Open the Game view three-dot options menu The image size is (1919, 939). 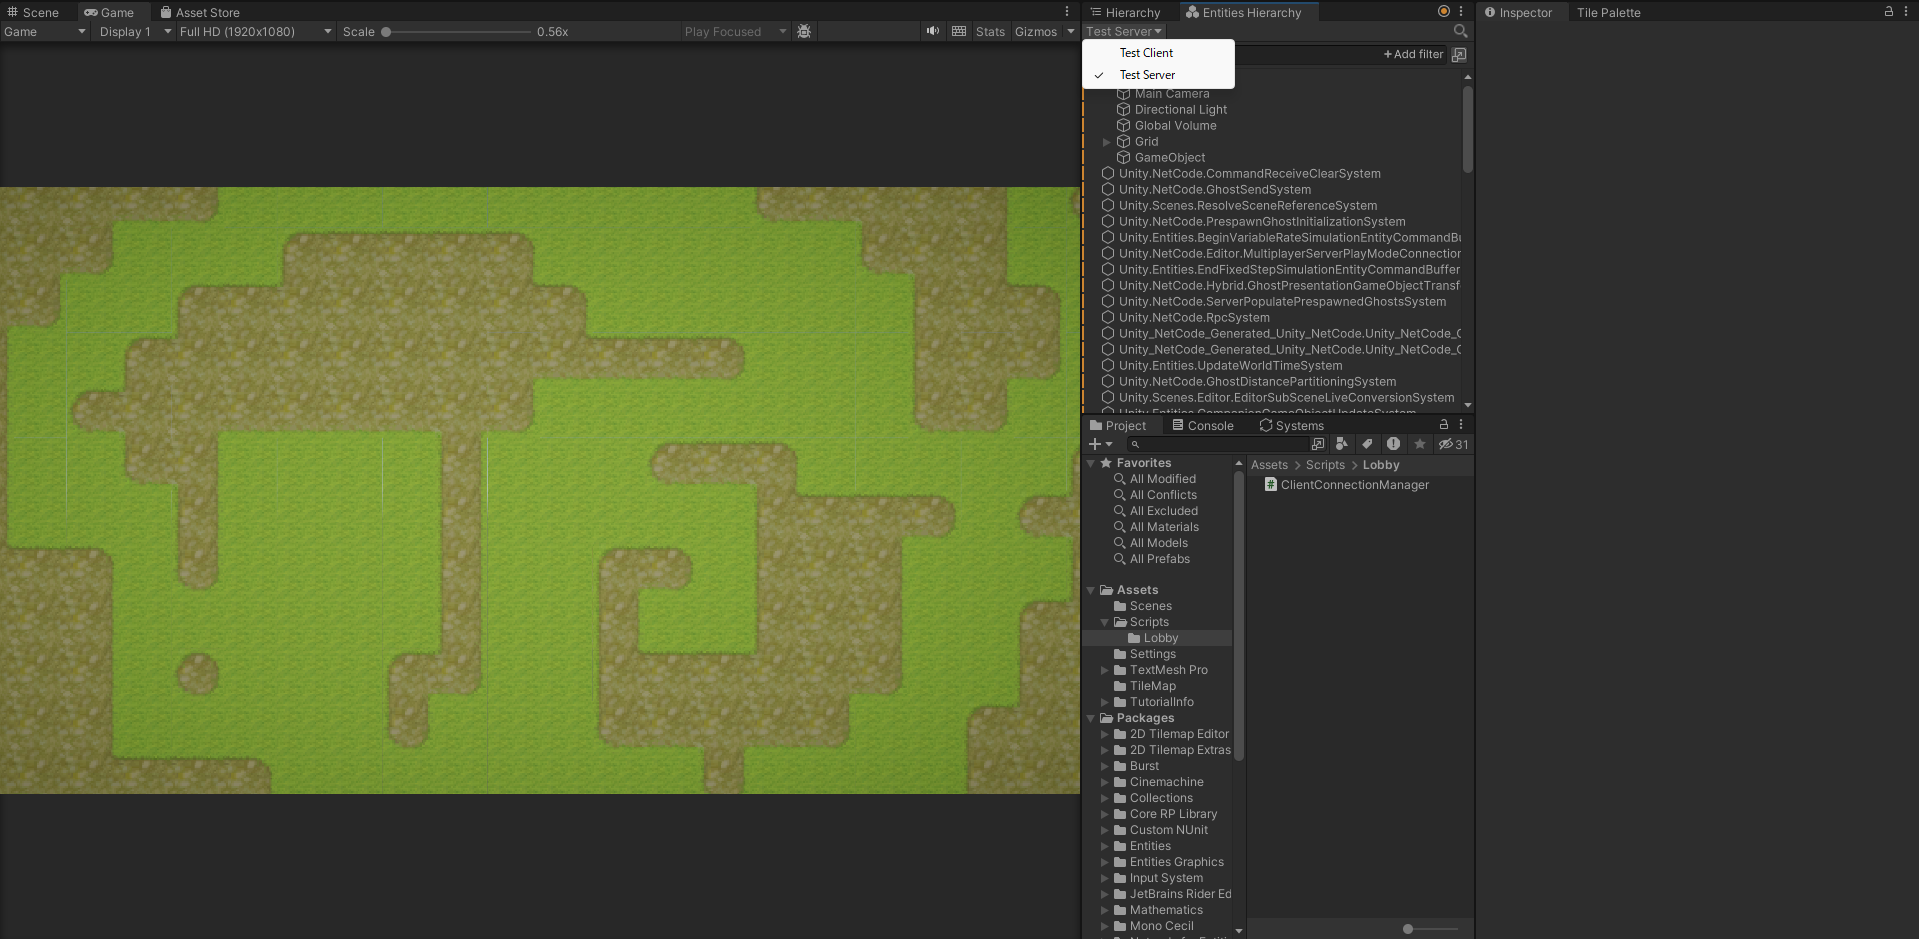[1067, 12]
